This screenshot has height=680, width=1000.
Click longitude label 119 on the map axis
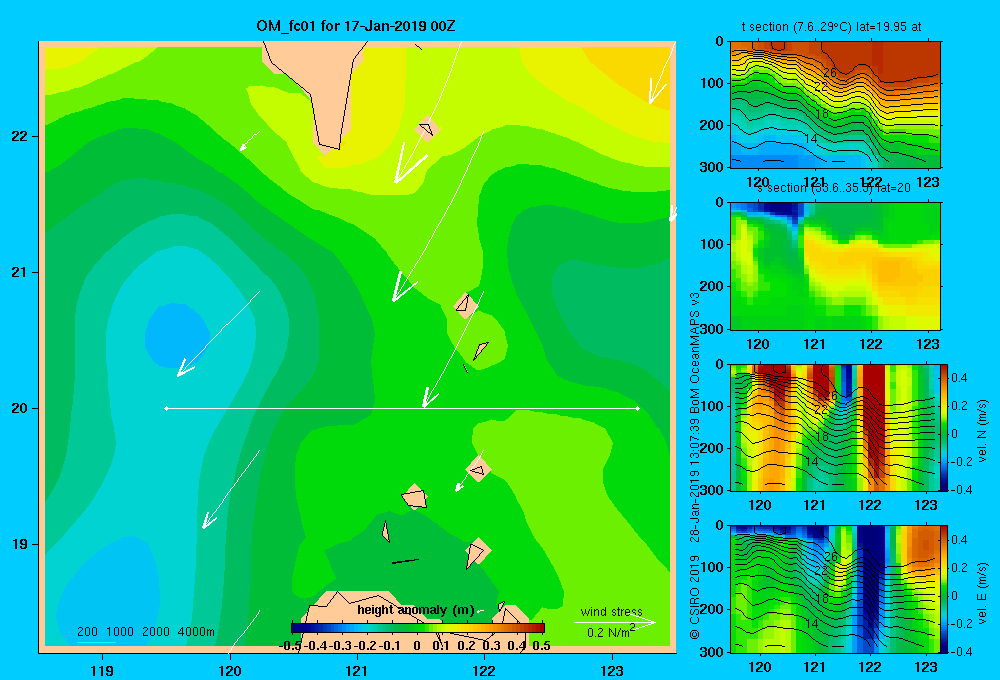click(x=102, y=670)
